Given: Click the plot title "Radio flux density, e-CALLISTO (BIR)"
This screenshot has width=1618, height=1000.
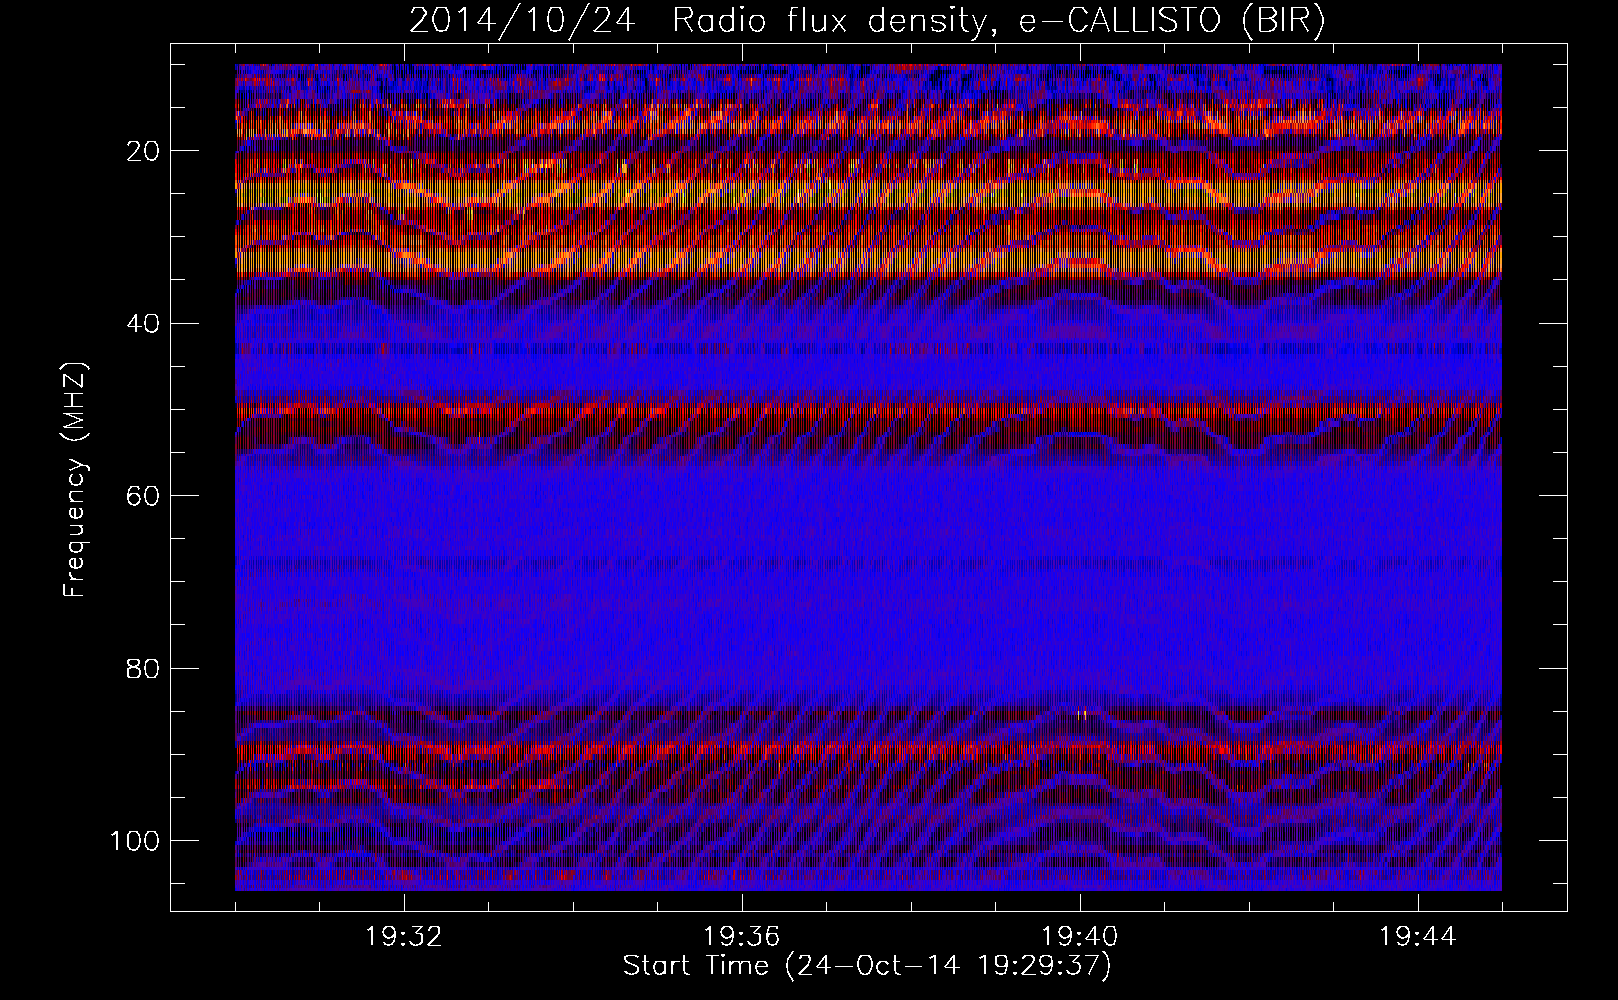Looking at the screenshot, I should (x=998, y=22).
